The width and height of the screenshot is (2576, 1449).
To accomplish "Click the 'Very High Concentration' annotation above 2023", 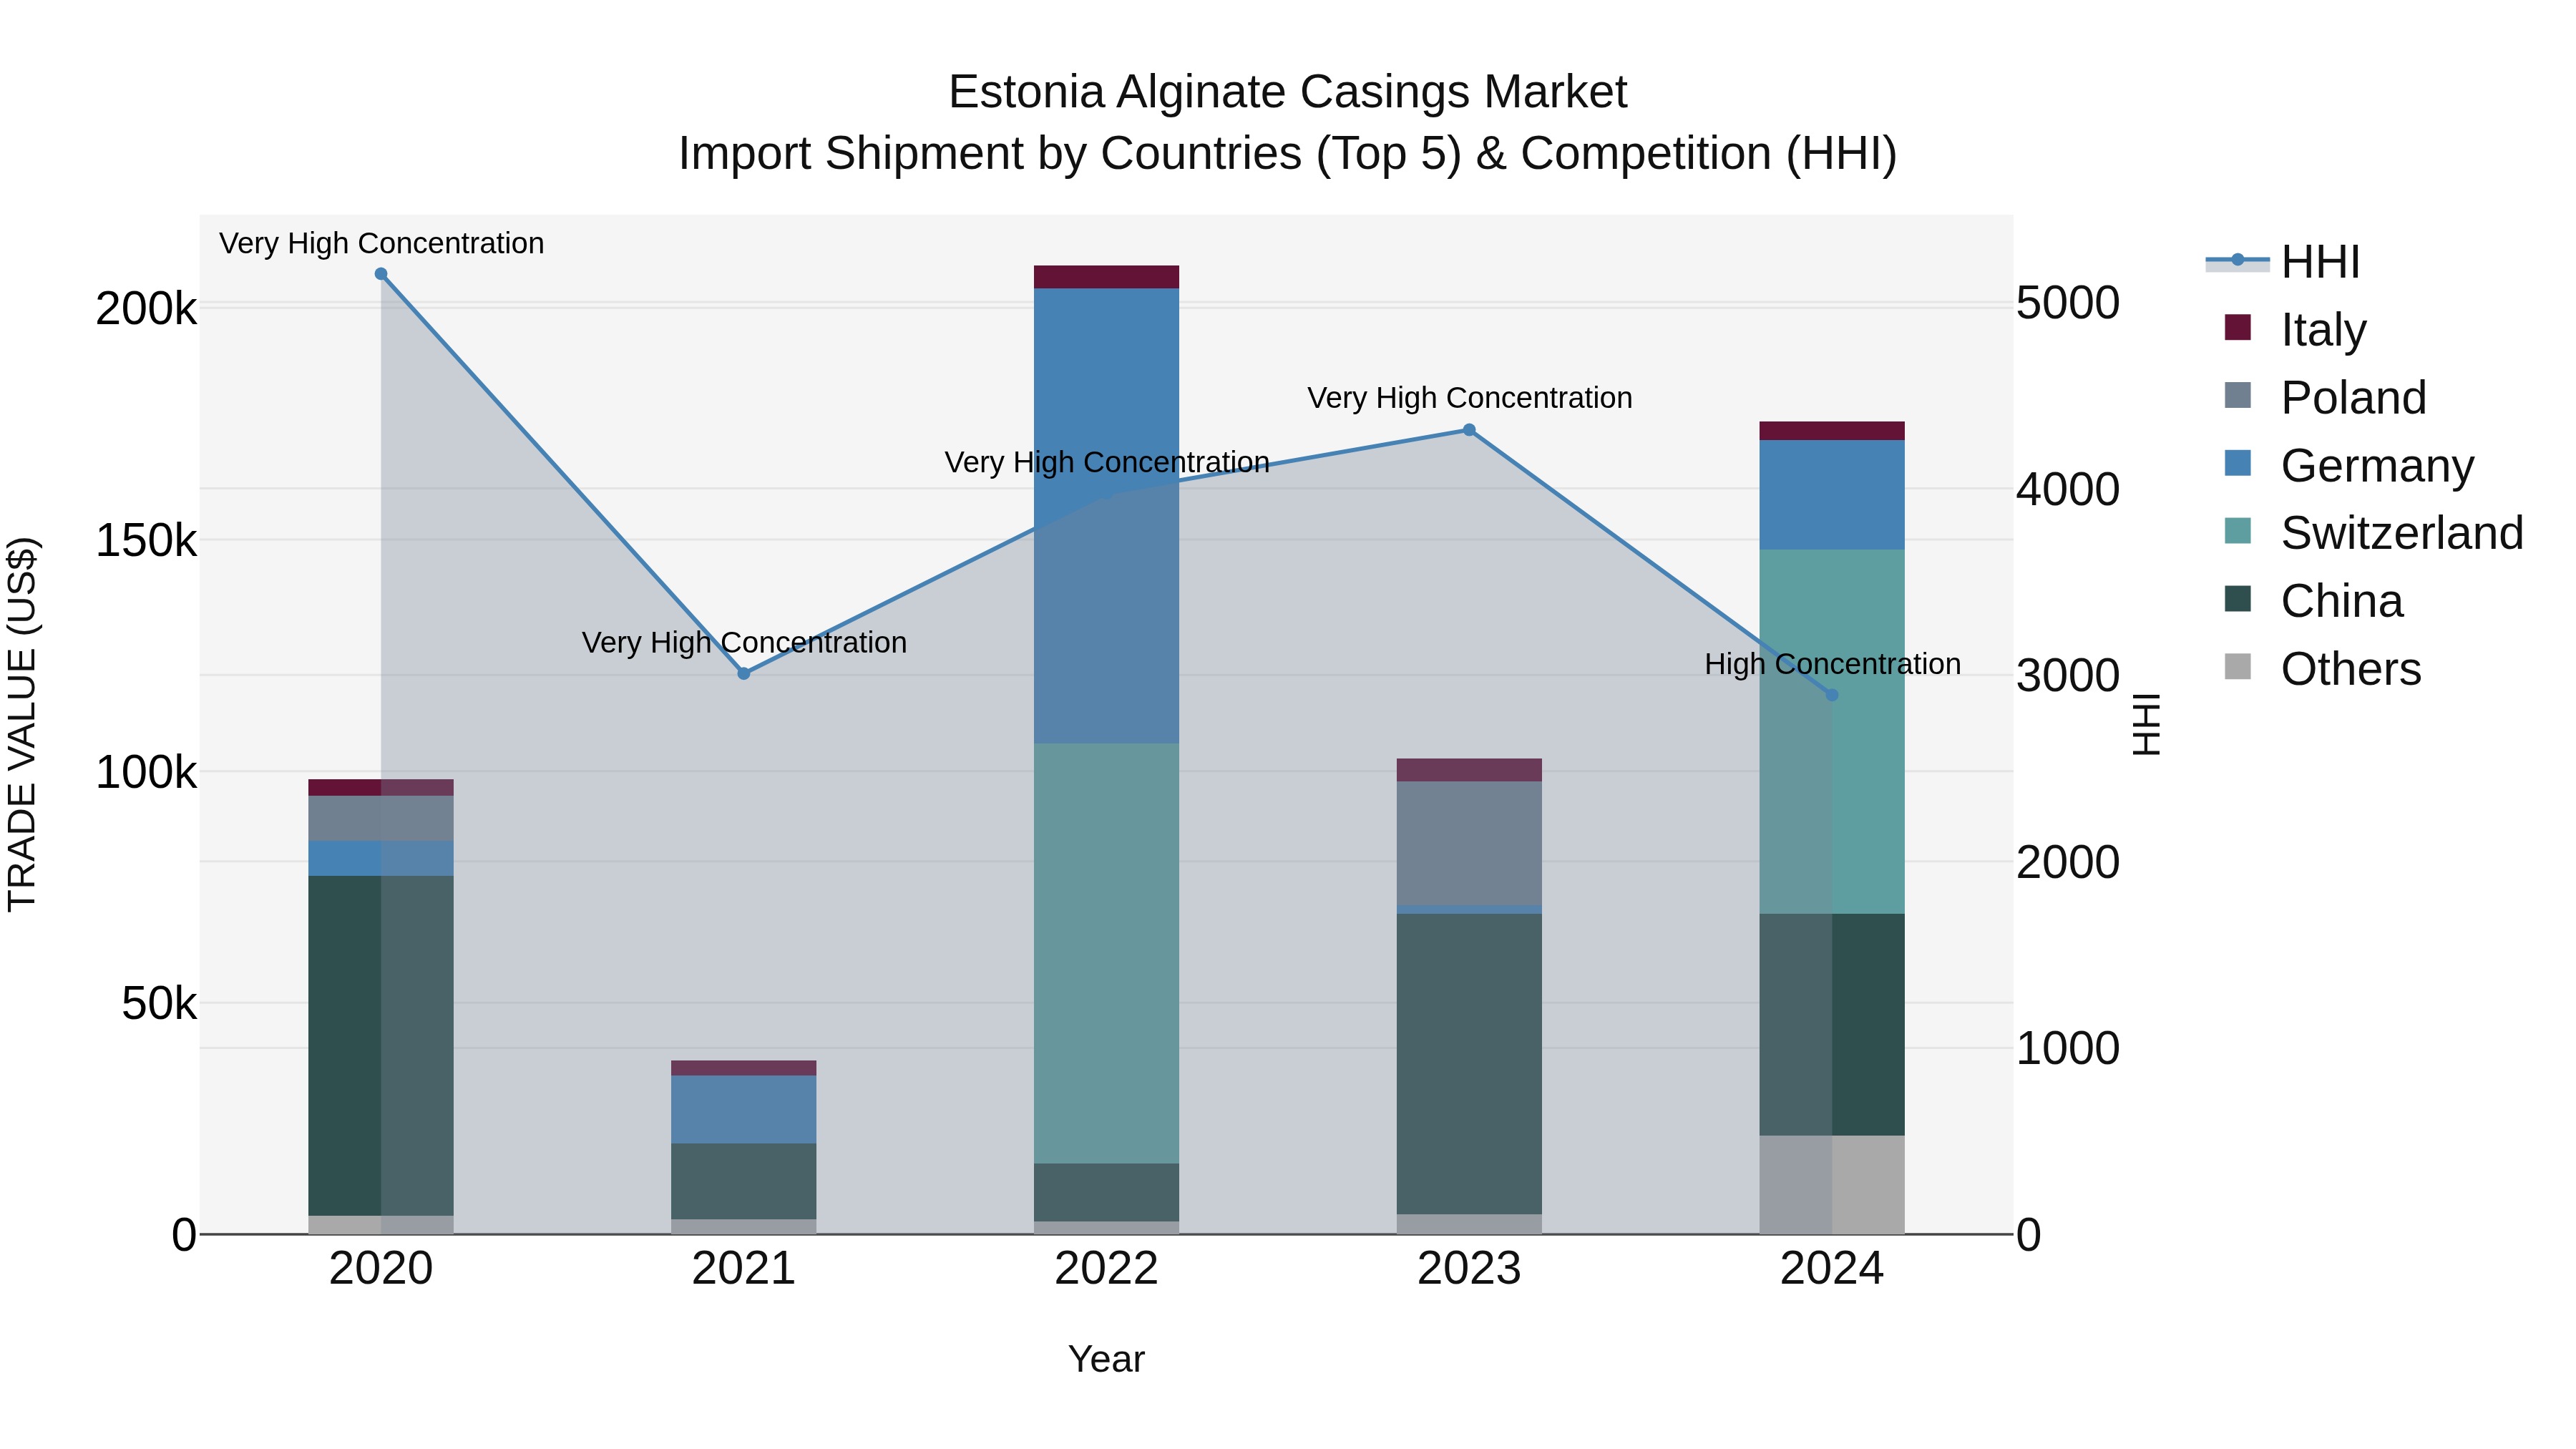I will point(1469,398).
